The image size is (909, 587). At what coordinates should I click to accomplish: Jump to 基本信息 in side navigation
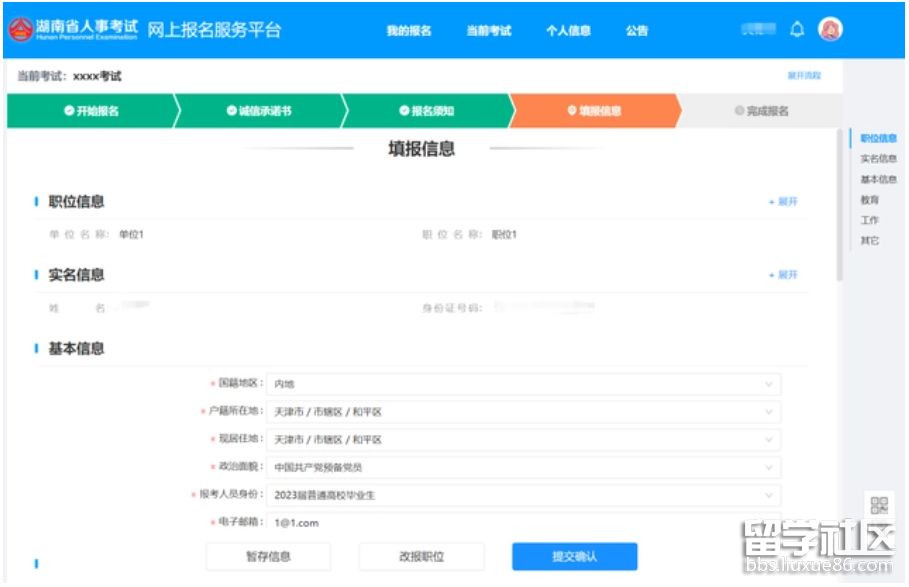point(878,180)
